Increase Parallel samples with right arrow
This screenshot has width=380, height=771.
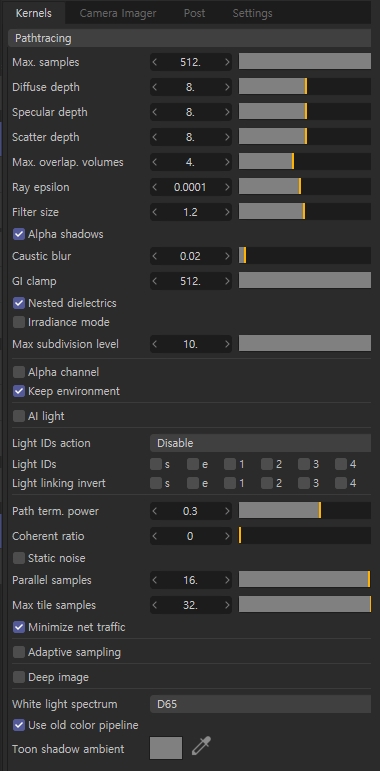coord(227,580)
